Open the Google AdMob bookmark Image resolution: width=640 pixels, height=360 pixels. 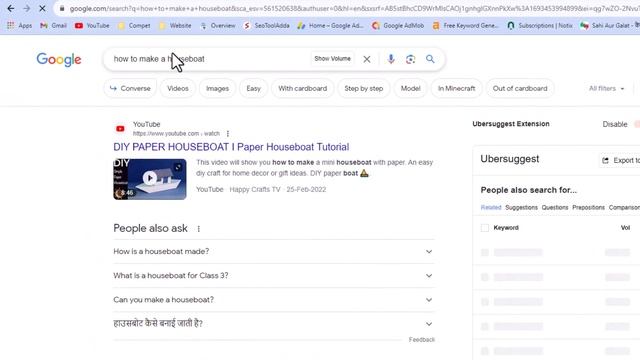coord(398,25)
